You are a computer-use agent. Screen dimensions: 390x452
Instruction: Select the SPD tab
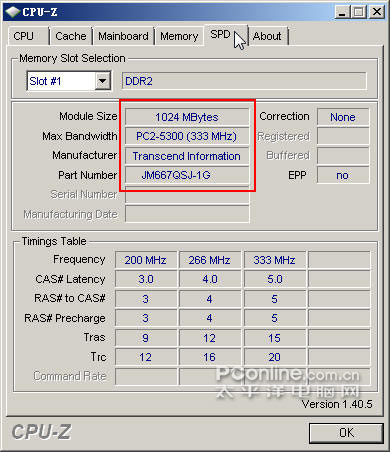(x=226, y=35)
